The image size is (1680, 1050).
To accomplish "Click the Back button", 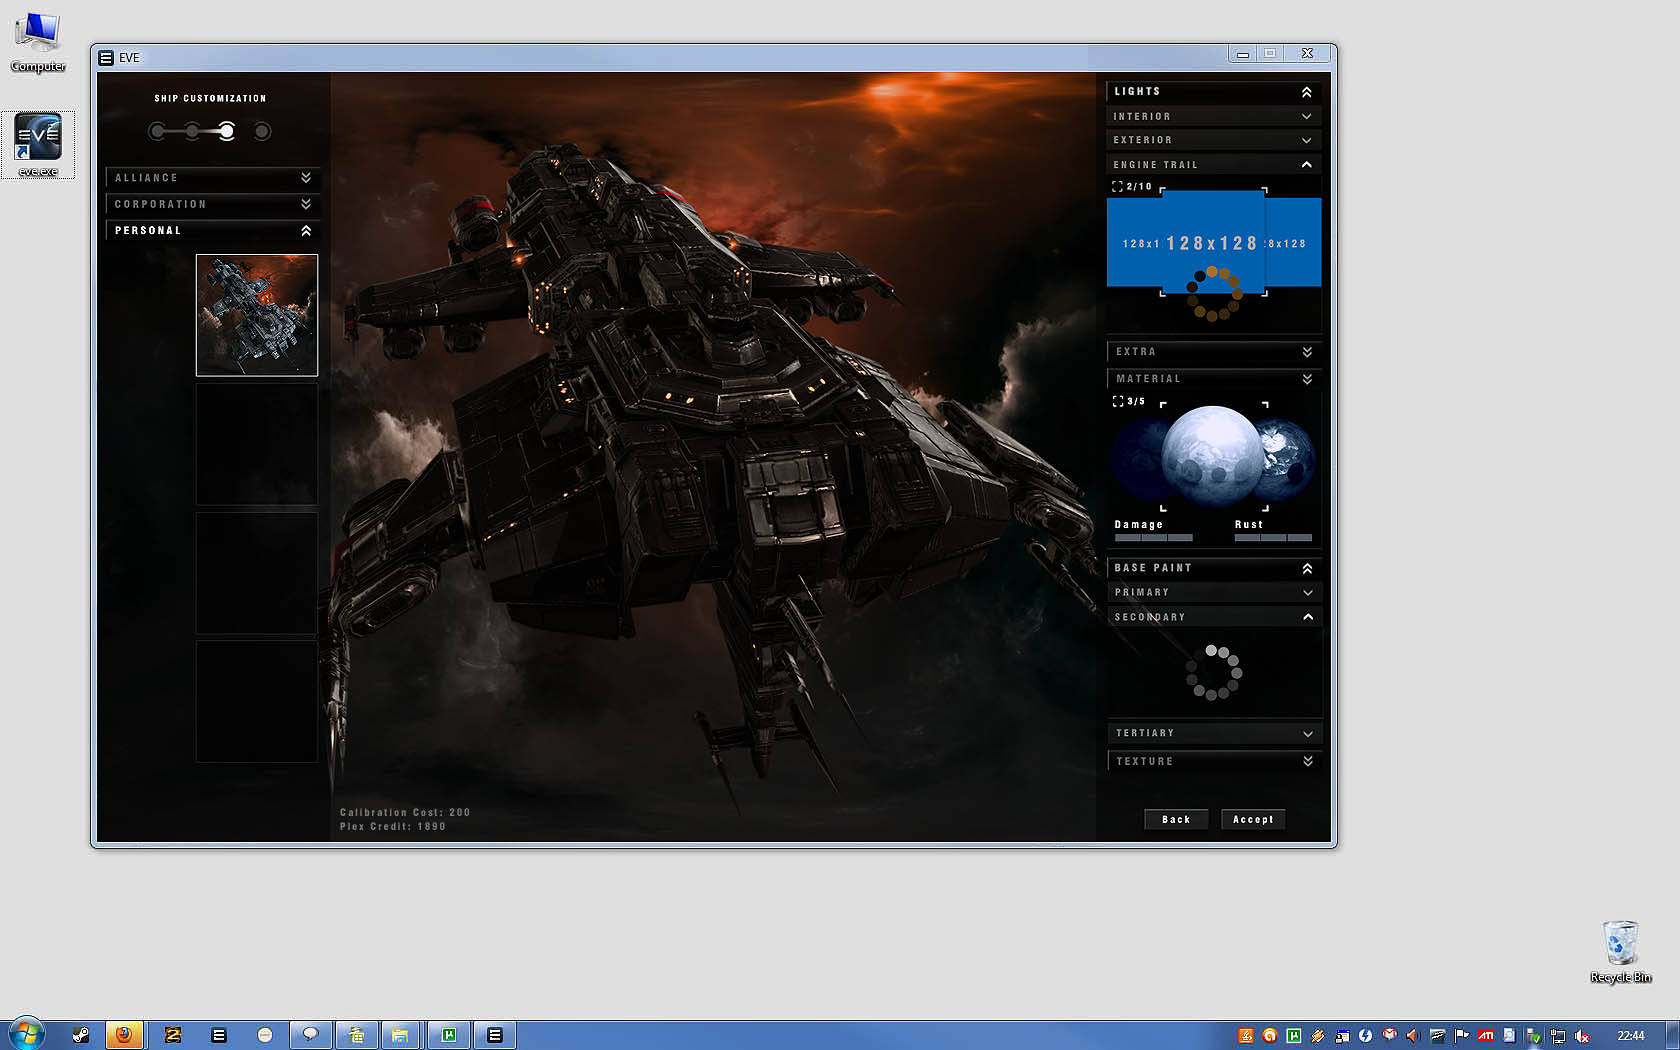I will coord(1176,820).
